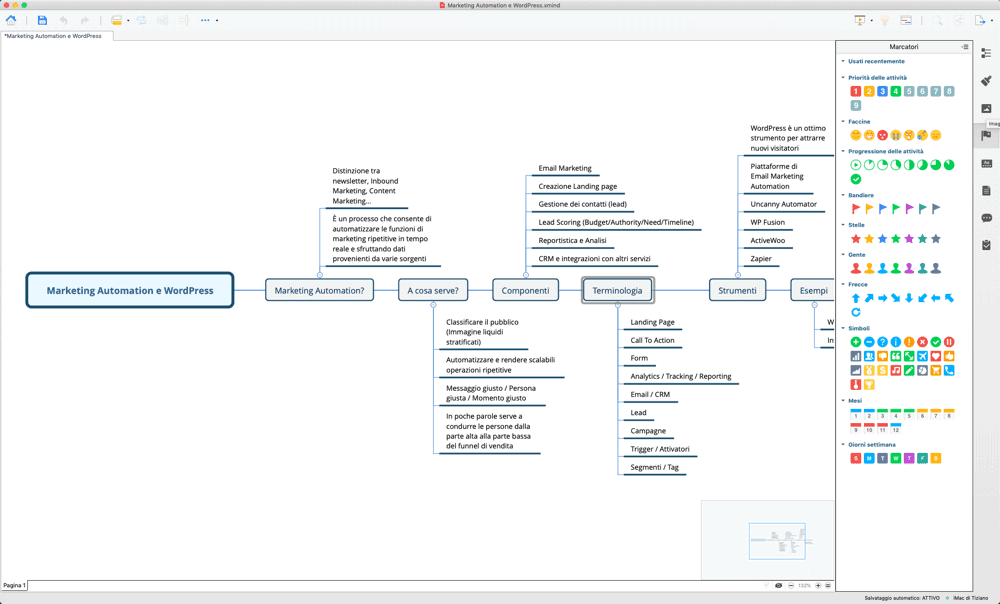Image resolution: width=1000 pixels, height=604 pixels.
Task: Add the blue priority 3 marker
Action: click(883, 91)
